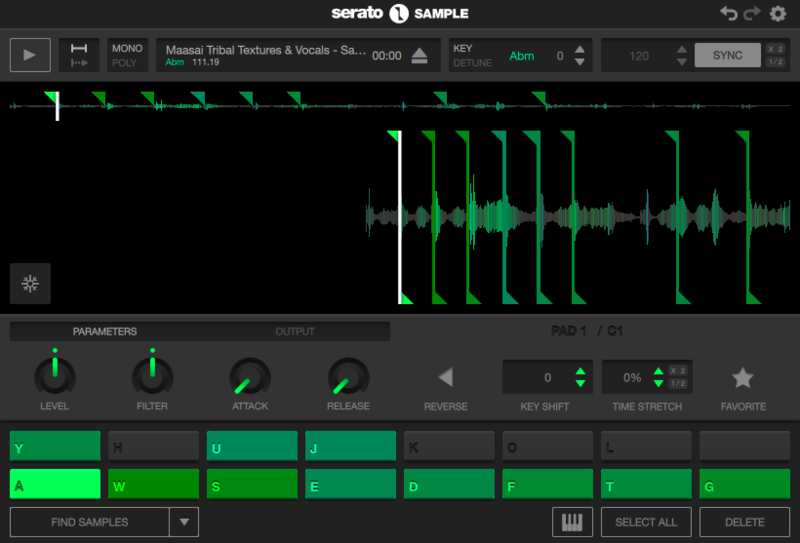Select pad F

click(547, 484)
